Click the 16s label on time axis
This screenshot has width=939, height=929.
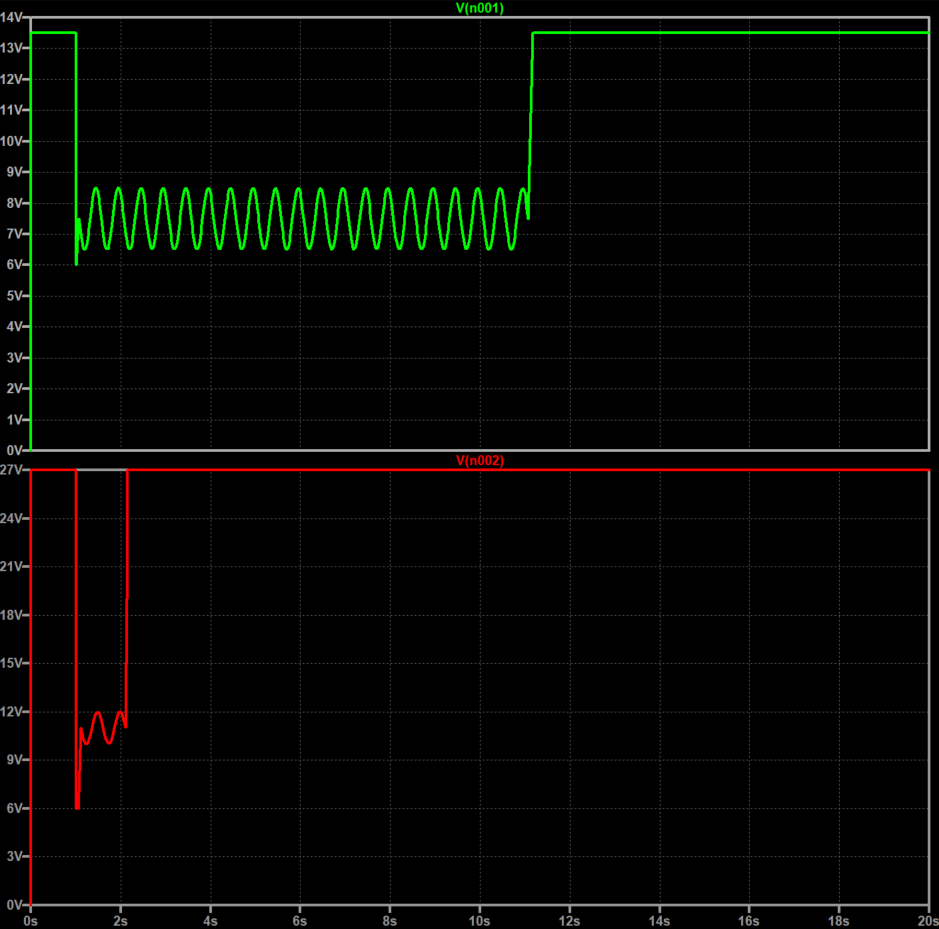click(749, 921)
